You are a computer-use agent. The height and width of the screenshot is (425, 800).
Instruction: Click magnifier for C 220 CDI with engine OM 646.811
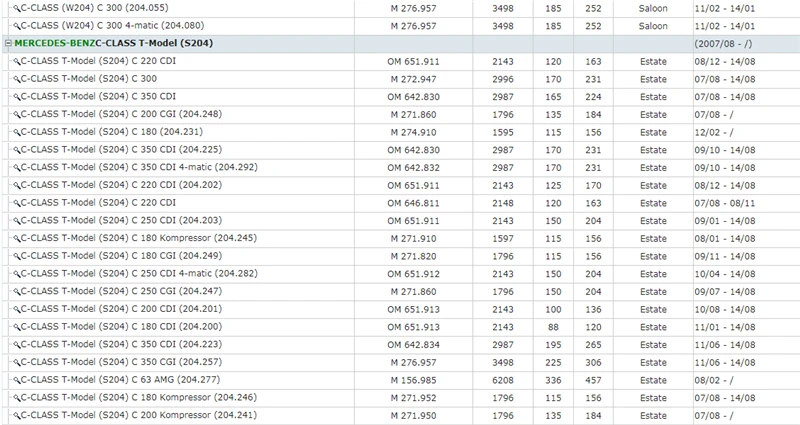click(x=17, y=203)
